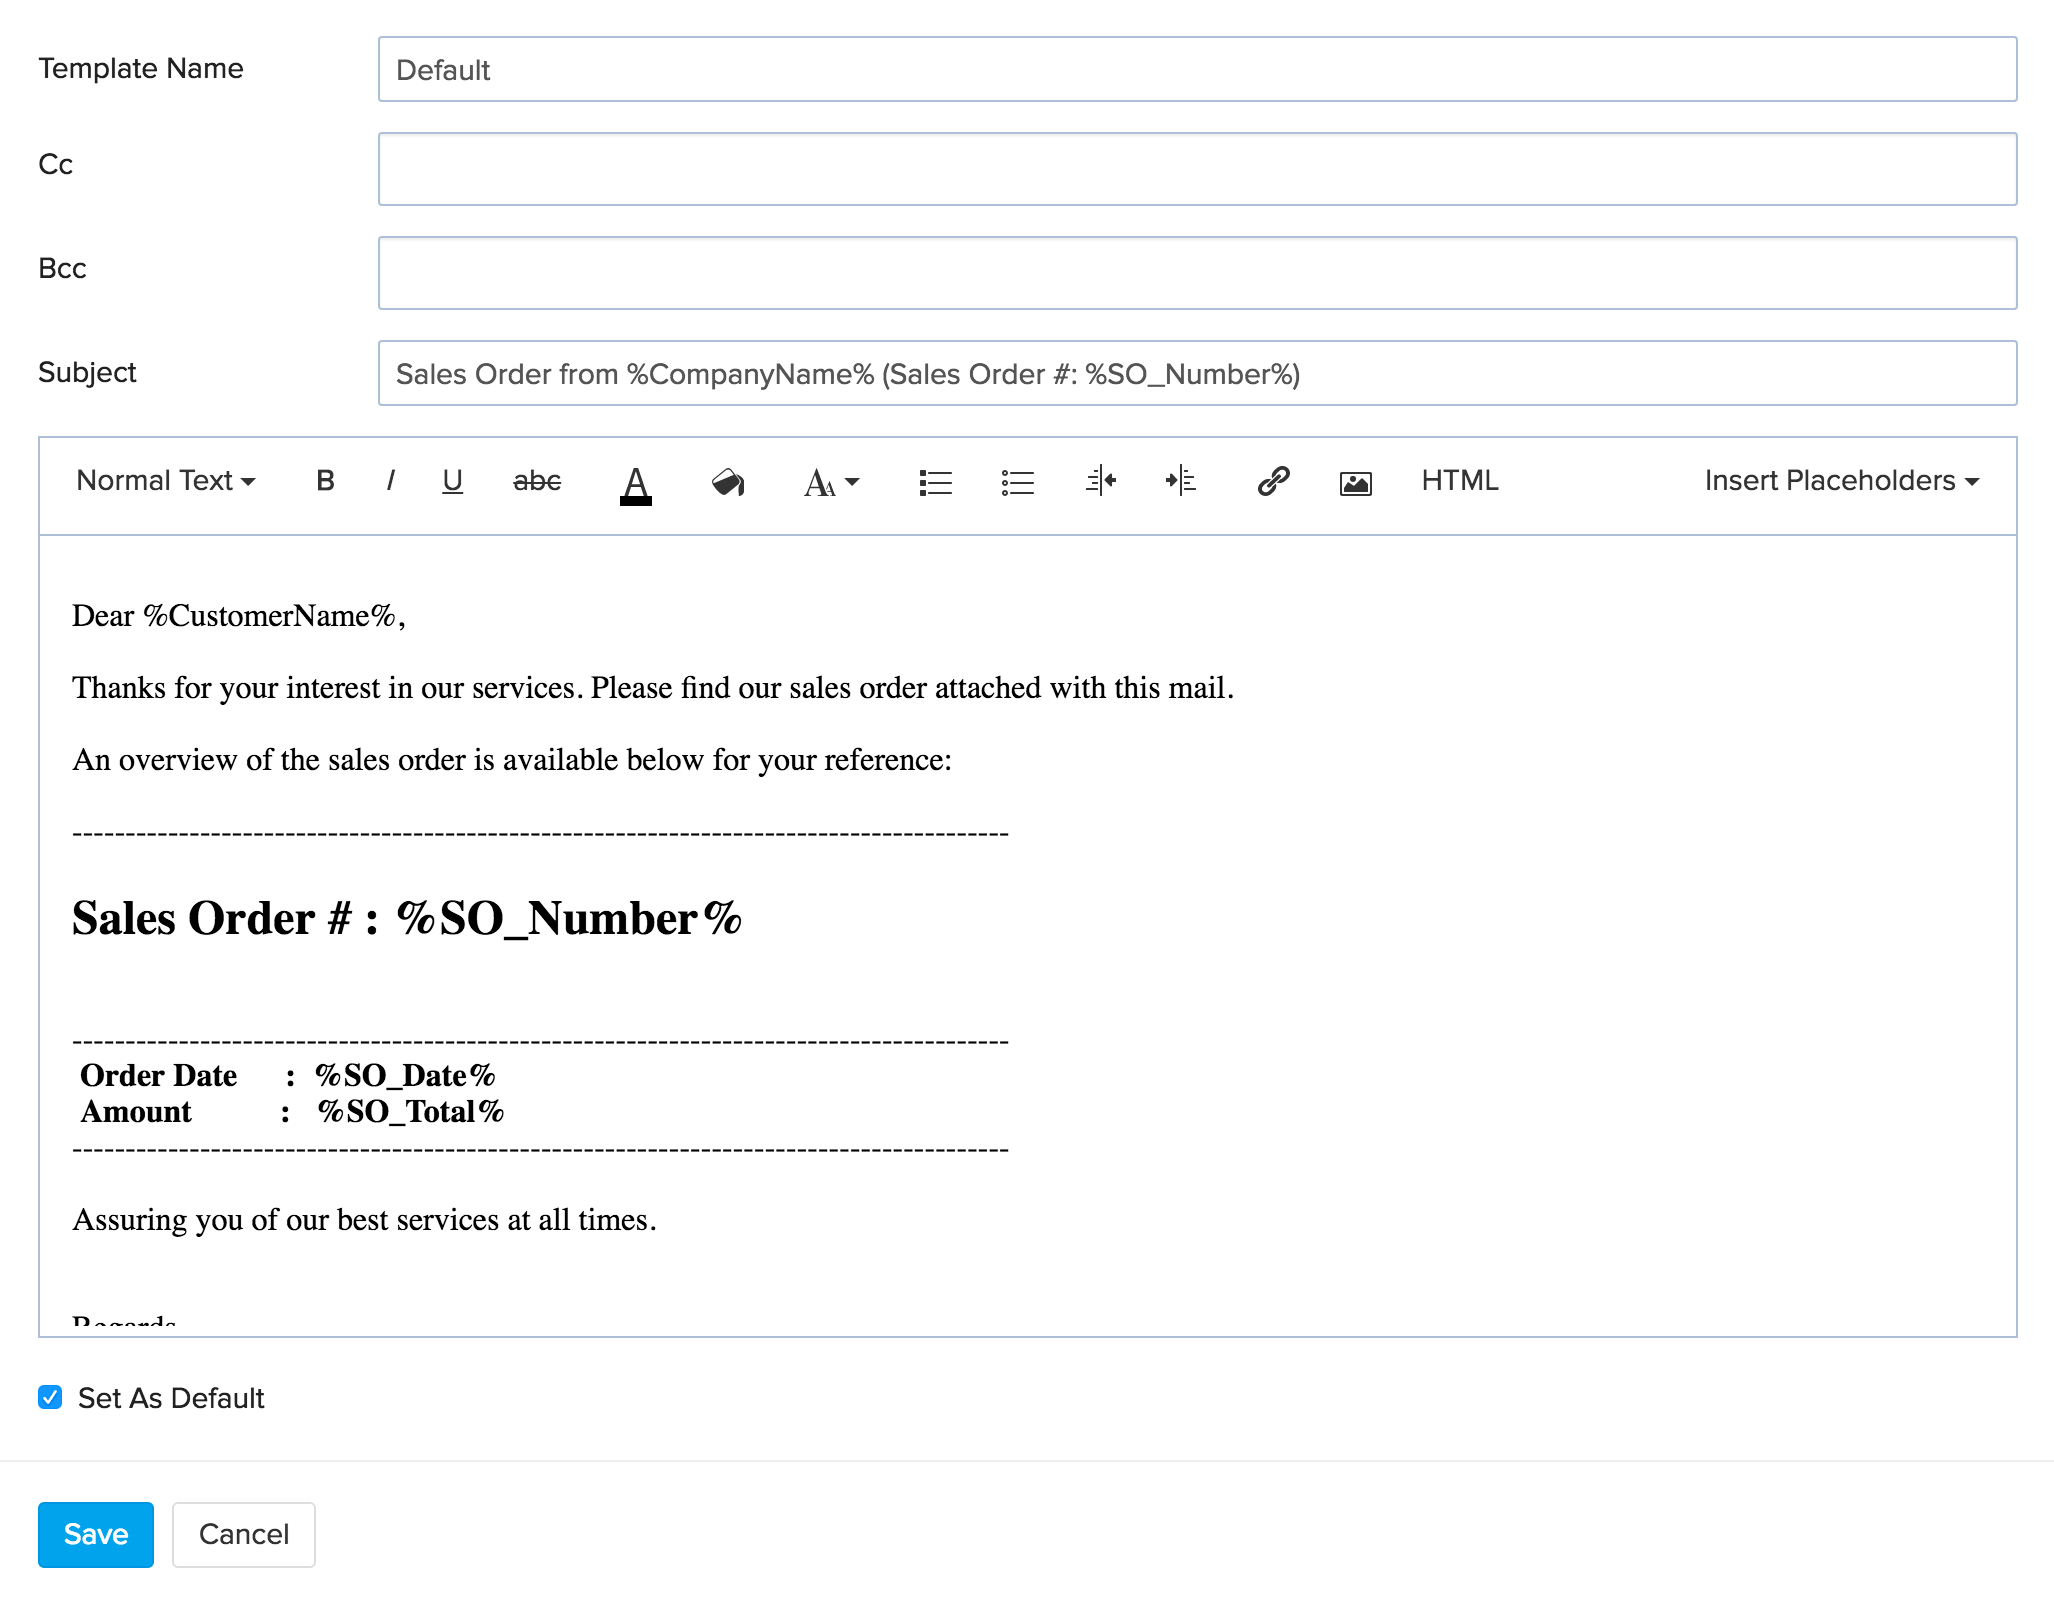Click the Bold formatting icon
The image size is (2054, 1606).
coord(327,482)
